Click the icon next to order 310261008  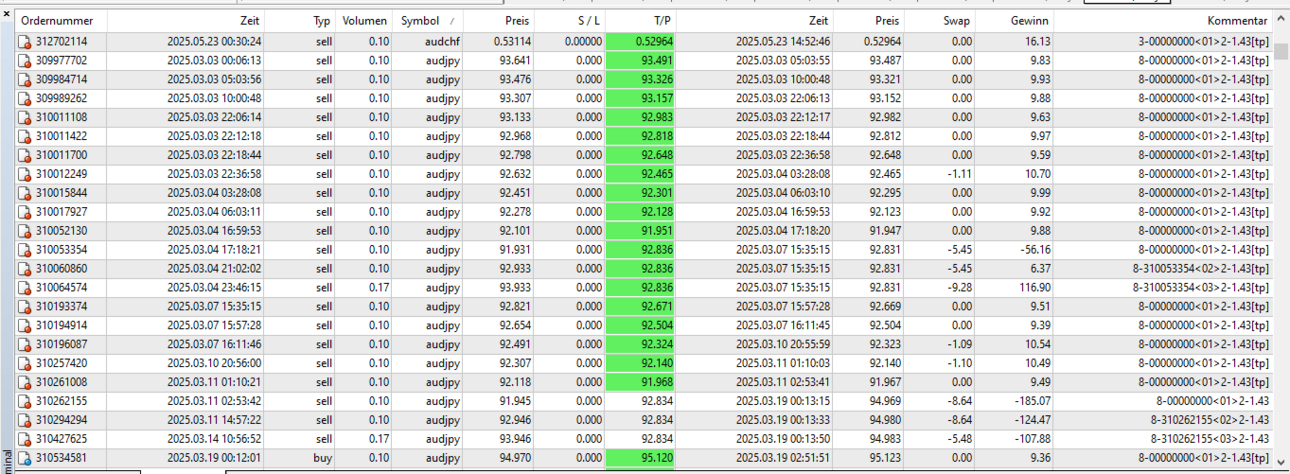(x=25, y=382)
